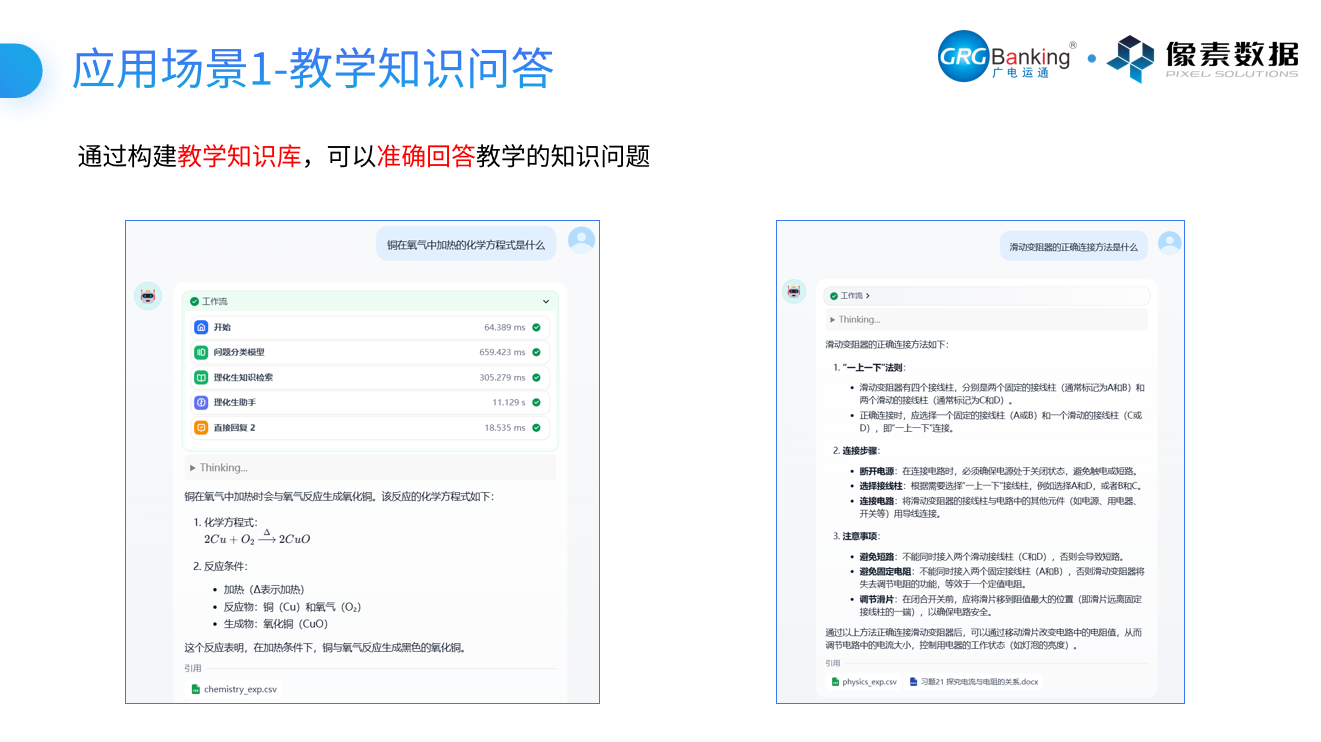The width and height of the screenshot is (1321, 742).
Task: Select the 理化生知识检索 workflow step row
Action: pos(370,377)
